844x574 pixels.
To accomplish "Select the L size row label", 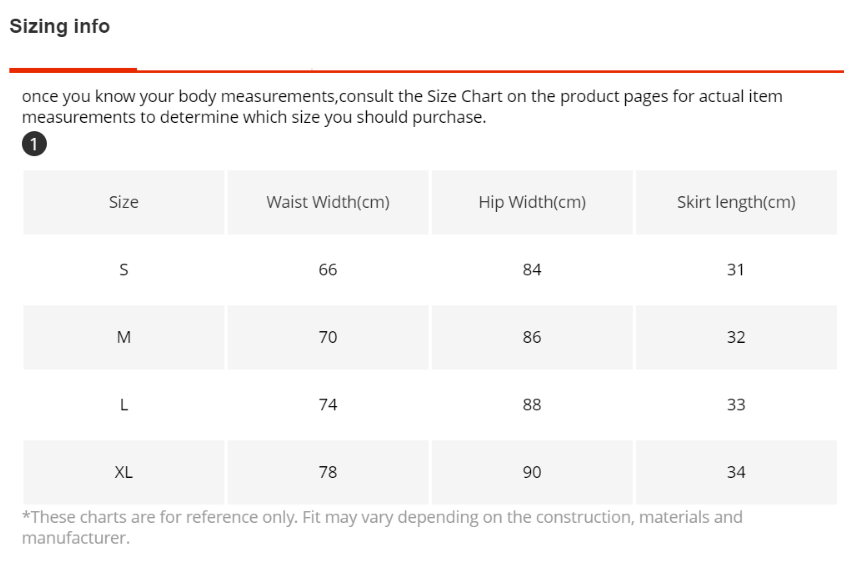I will coord(124,404).
